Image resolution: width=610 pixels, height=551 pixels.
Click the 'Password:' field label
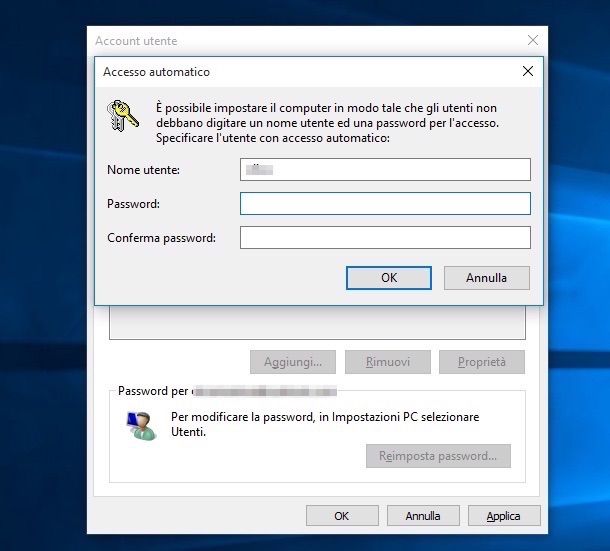pos(133,204)
